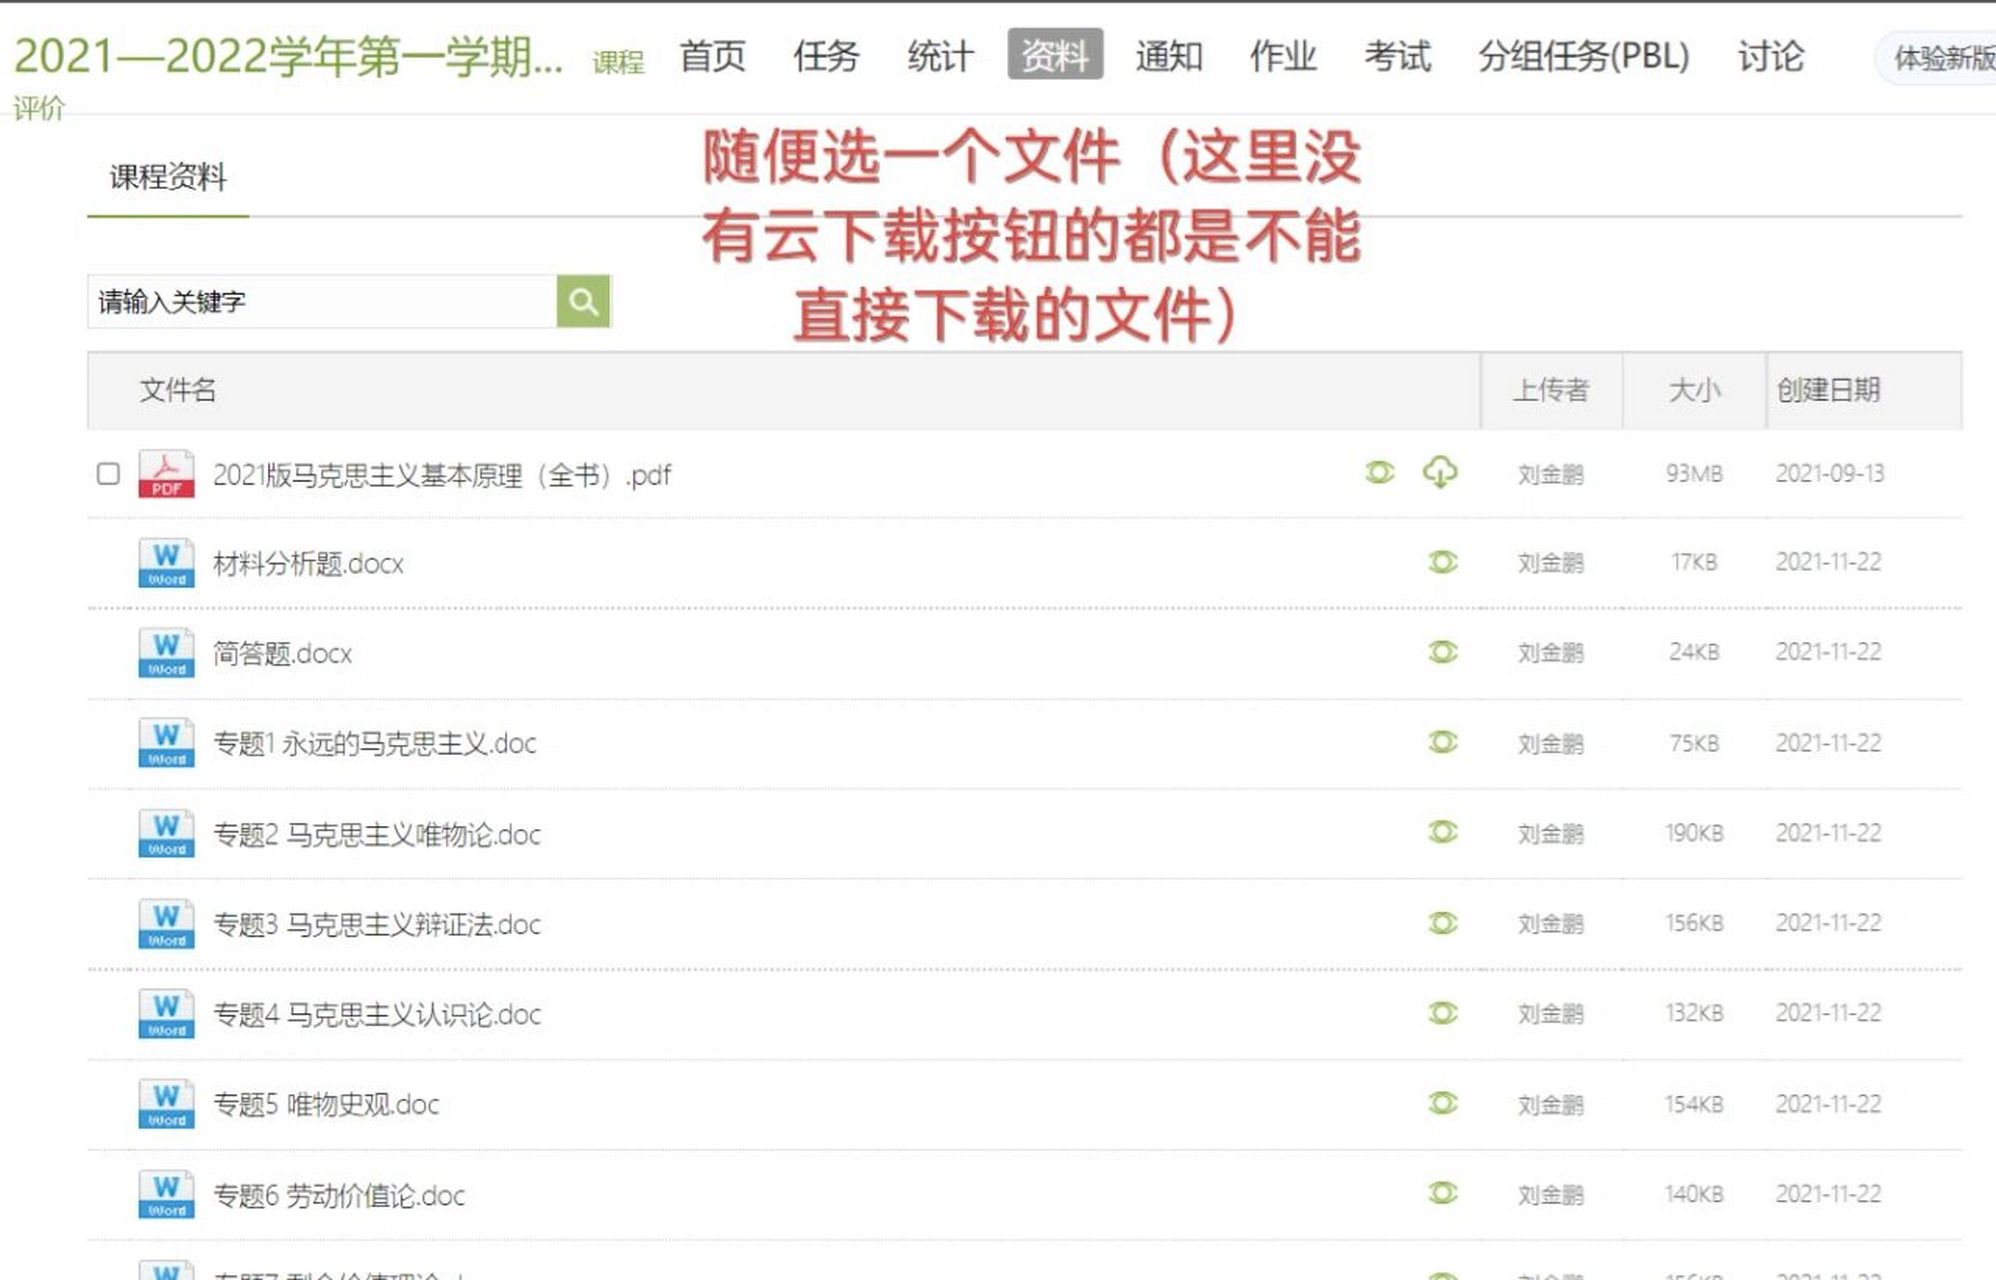This screenshot has height=1280, width=1996.
Task: Open file 简答题.docx
Action: pos(282,654)
